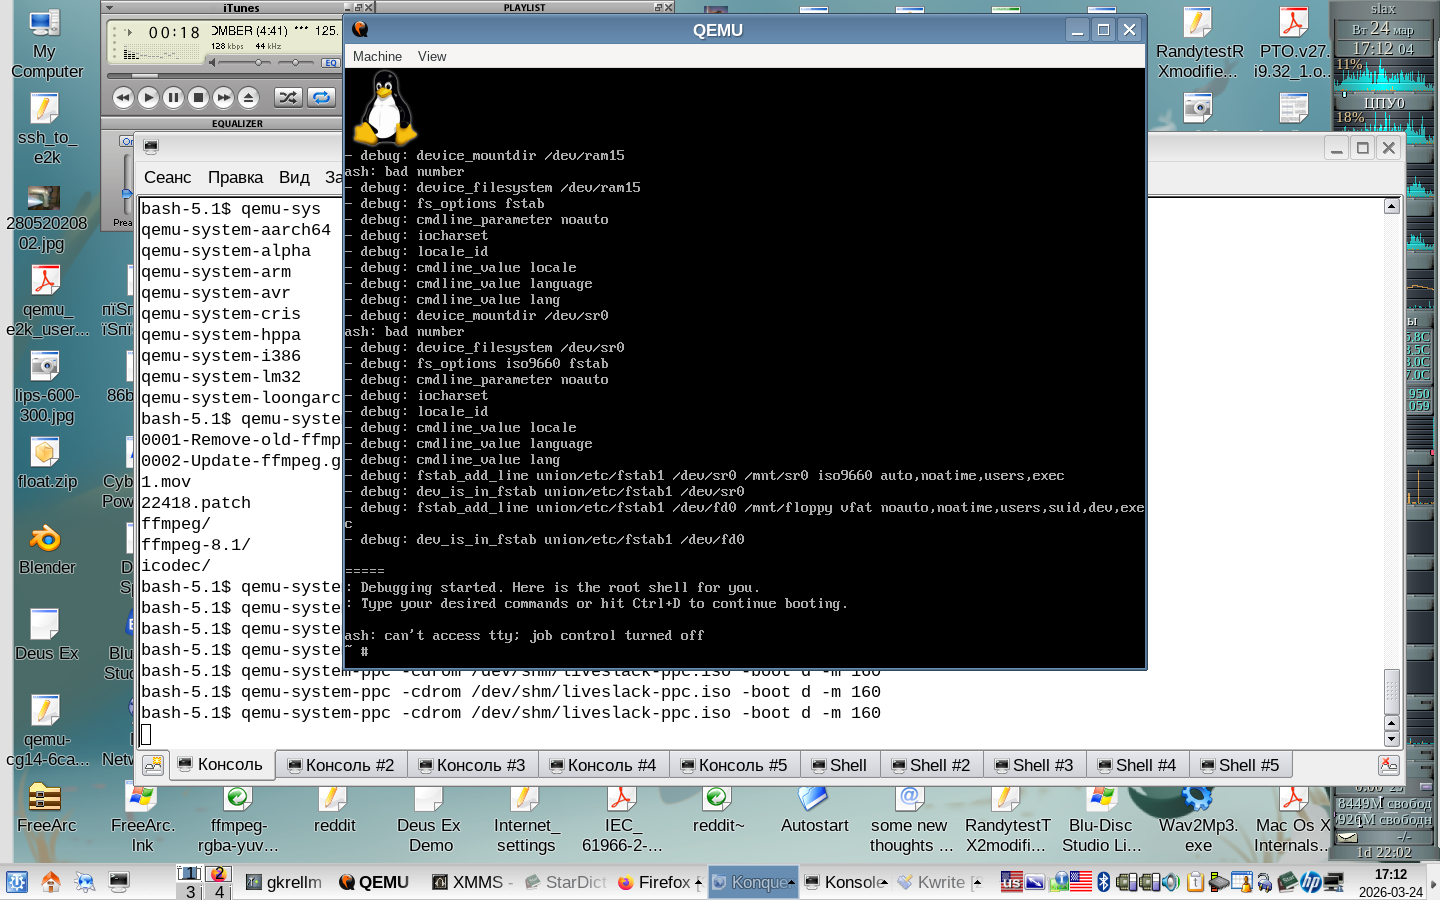Click inside the QEMU guest console screen

tap(745, 368)
